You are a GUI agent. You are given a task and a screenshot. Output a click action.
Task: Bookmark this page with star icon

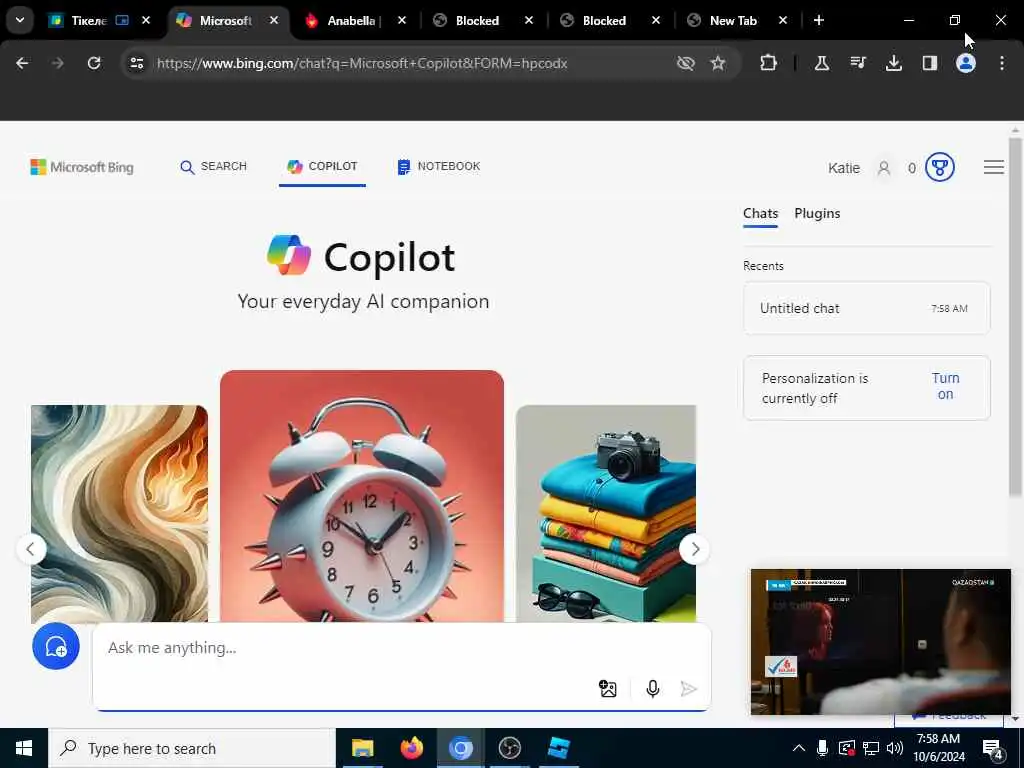718,63
